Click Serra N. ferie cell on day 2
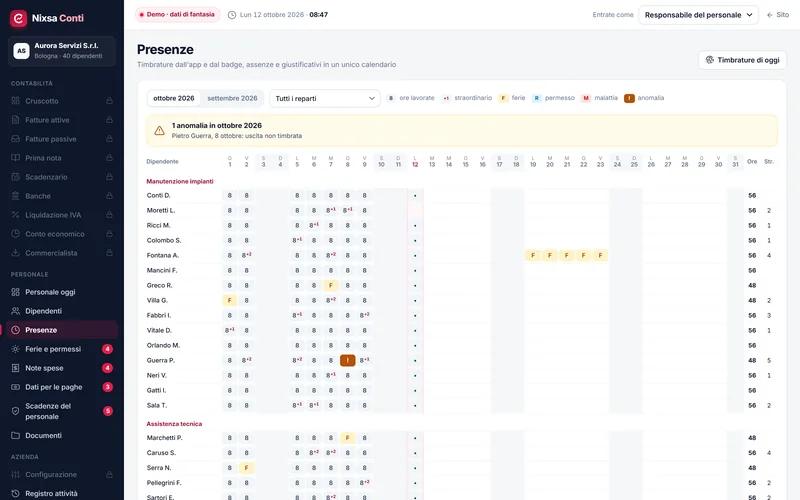The height and width of the screenshot is (500, 800). click(246, 468)
